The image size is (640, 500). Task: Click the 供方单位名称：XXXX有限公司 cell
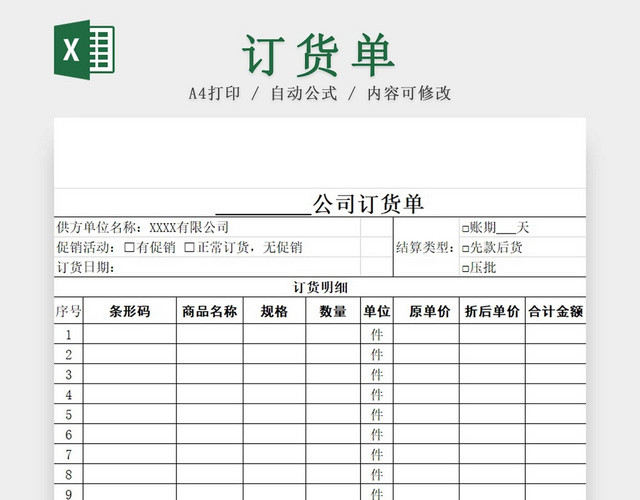[207, 227]
